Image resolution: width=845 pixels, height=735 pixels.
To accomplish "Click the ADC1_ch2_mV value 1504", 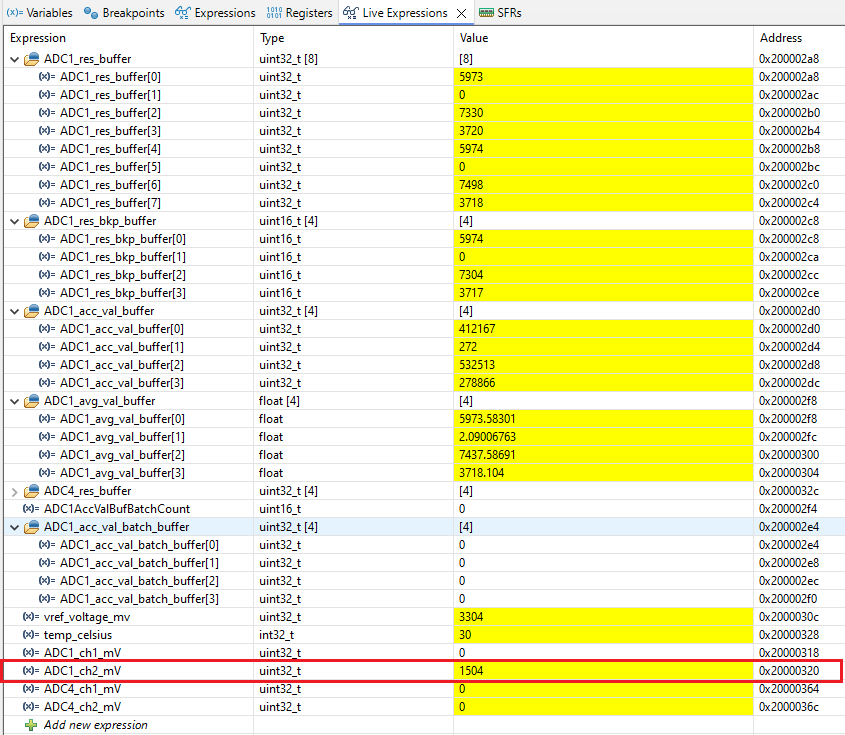I will pos(471,671).
